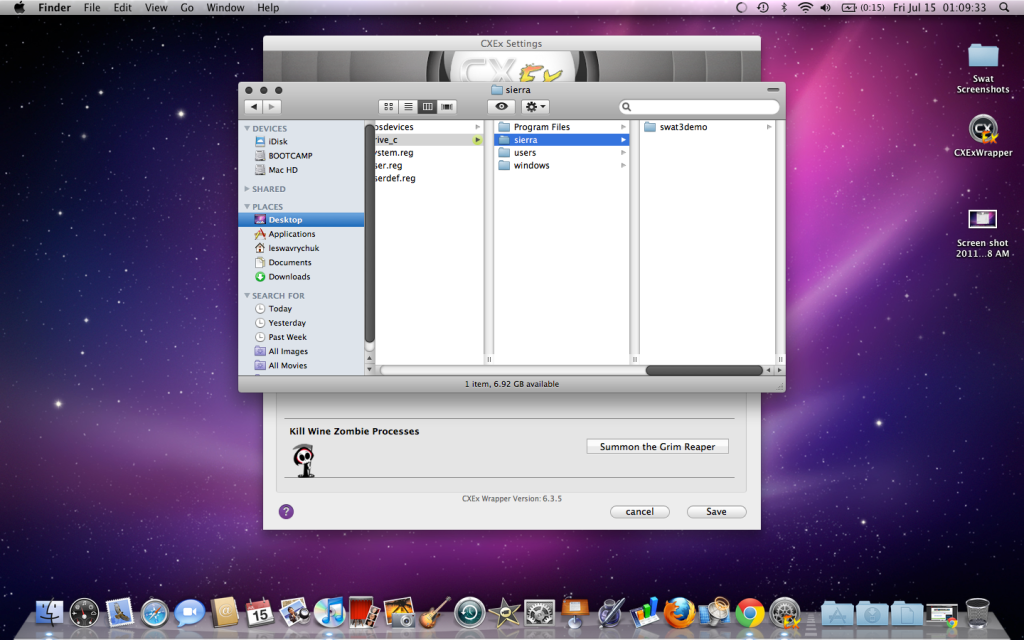The image size is (1024, 640).
Task: Collapse the DEVICES sidebar section
Action: coord(247,129)
